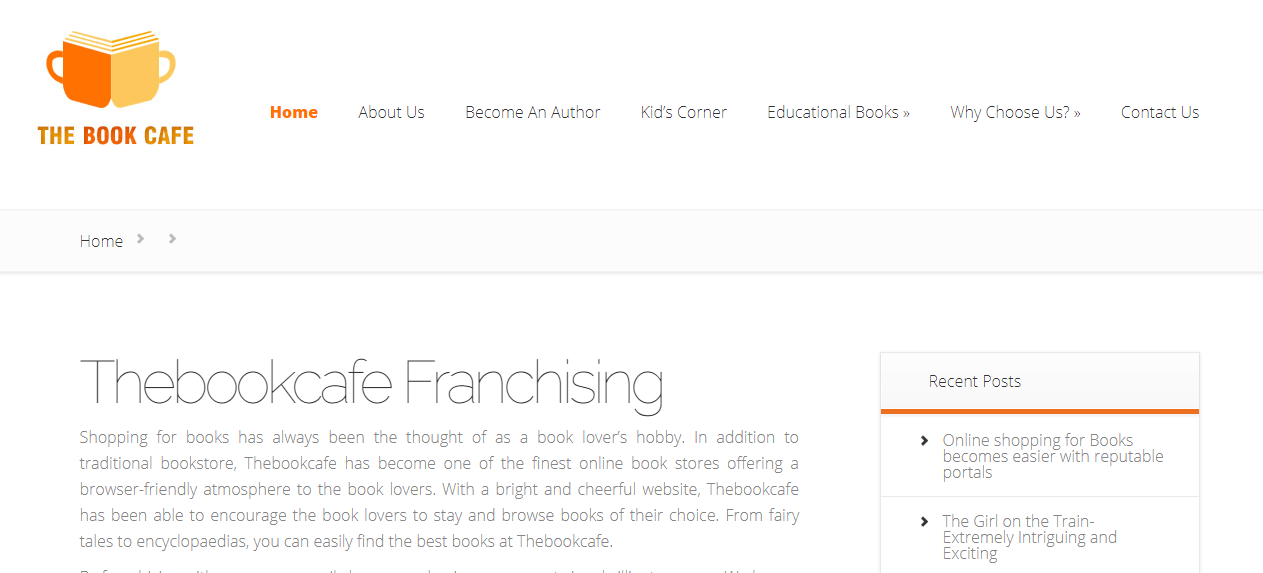Click the orange bar under Recent Posts

(1040, 411)
